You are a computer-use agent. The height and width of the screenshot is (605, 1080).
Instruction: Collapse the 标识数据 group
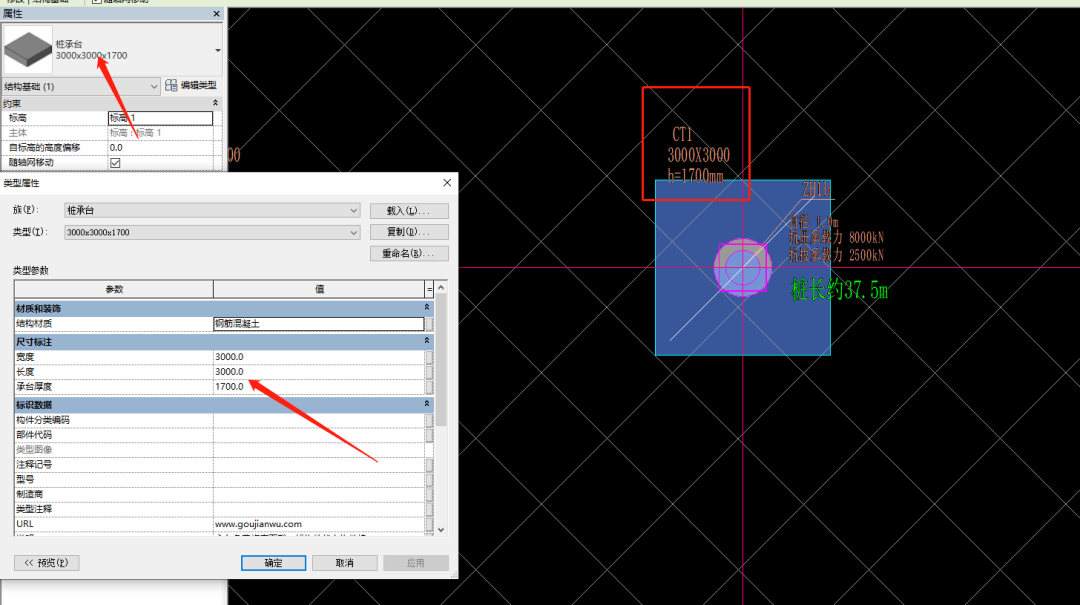pyautogui.click(x=427, y=404)
